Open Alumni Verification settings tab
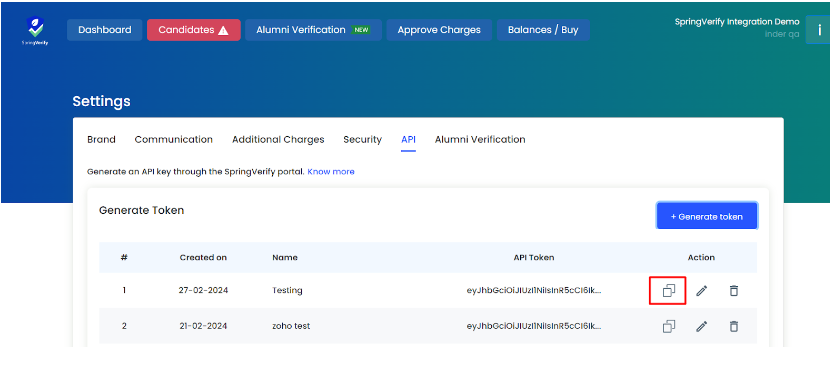 pyautogui.click(x=480, y=140)
